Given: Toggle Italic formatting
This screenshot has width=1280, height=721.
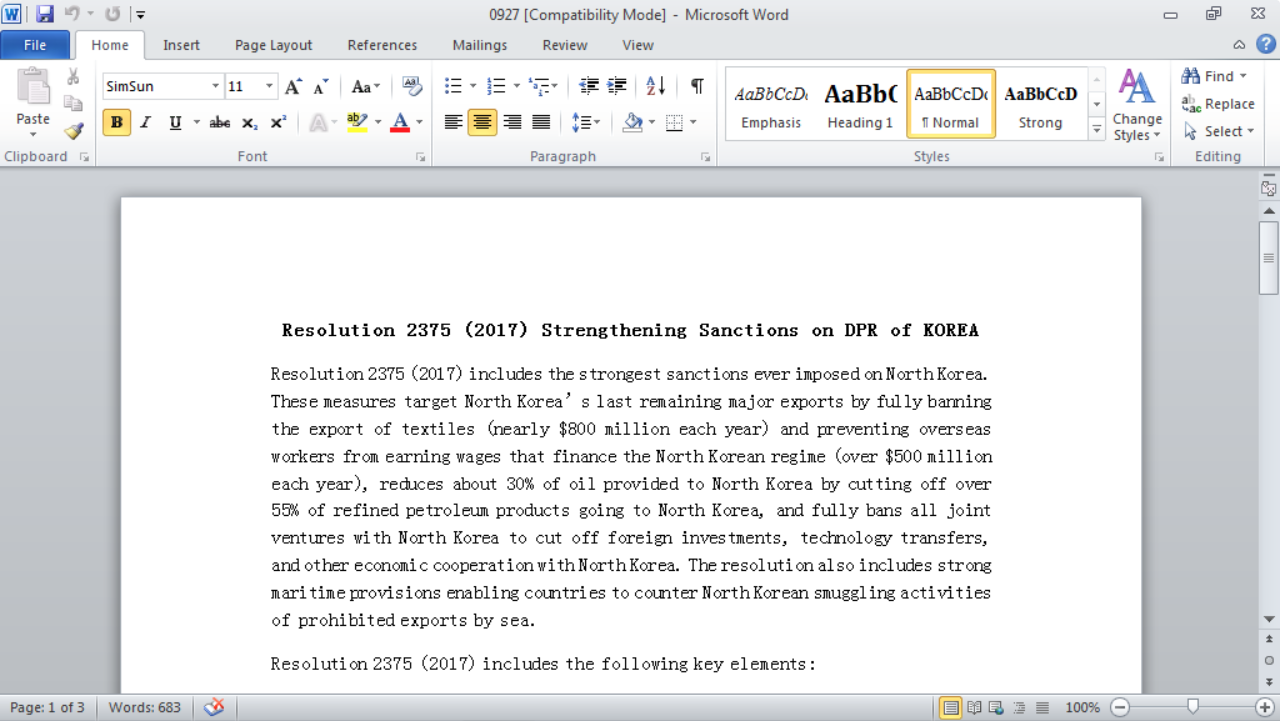Looking at the screenshot, I should pos(146,122).
